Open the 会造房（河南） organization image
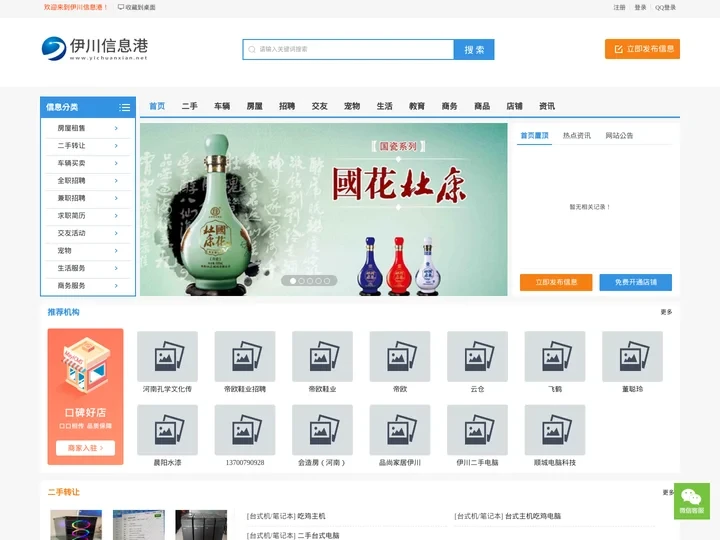 click(322, 430)
